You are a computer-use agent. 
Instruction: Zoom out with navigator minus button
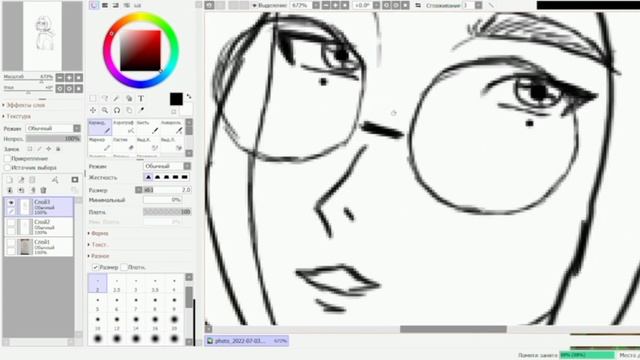pyautogui.click(x=60, y=77)
